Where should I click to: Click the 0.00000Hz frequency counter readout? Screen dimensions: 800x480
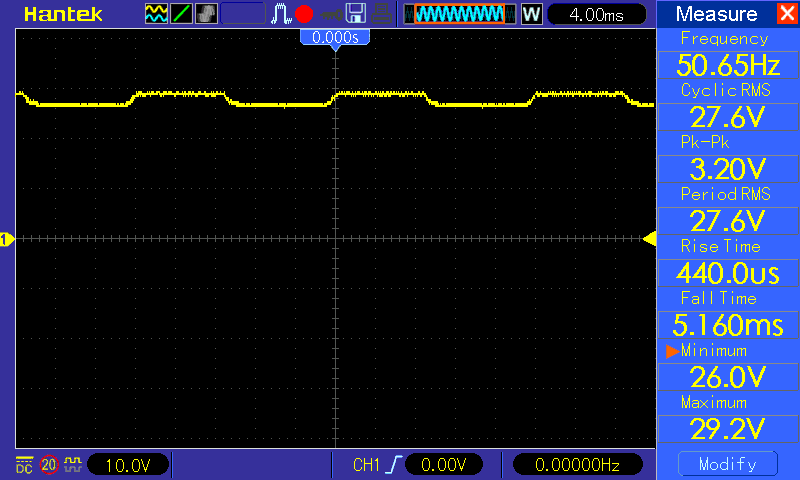coord(577,465)
